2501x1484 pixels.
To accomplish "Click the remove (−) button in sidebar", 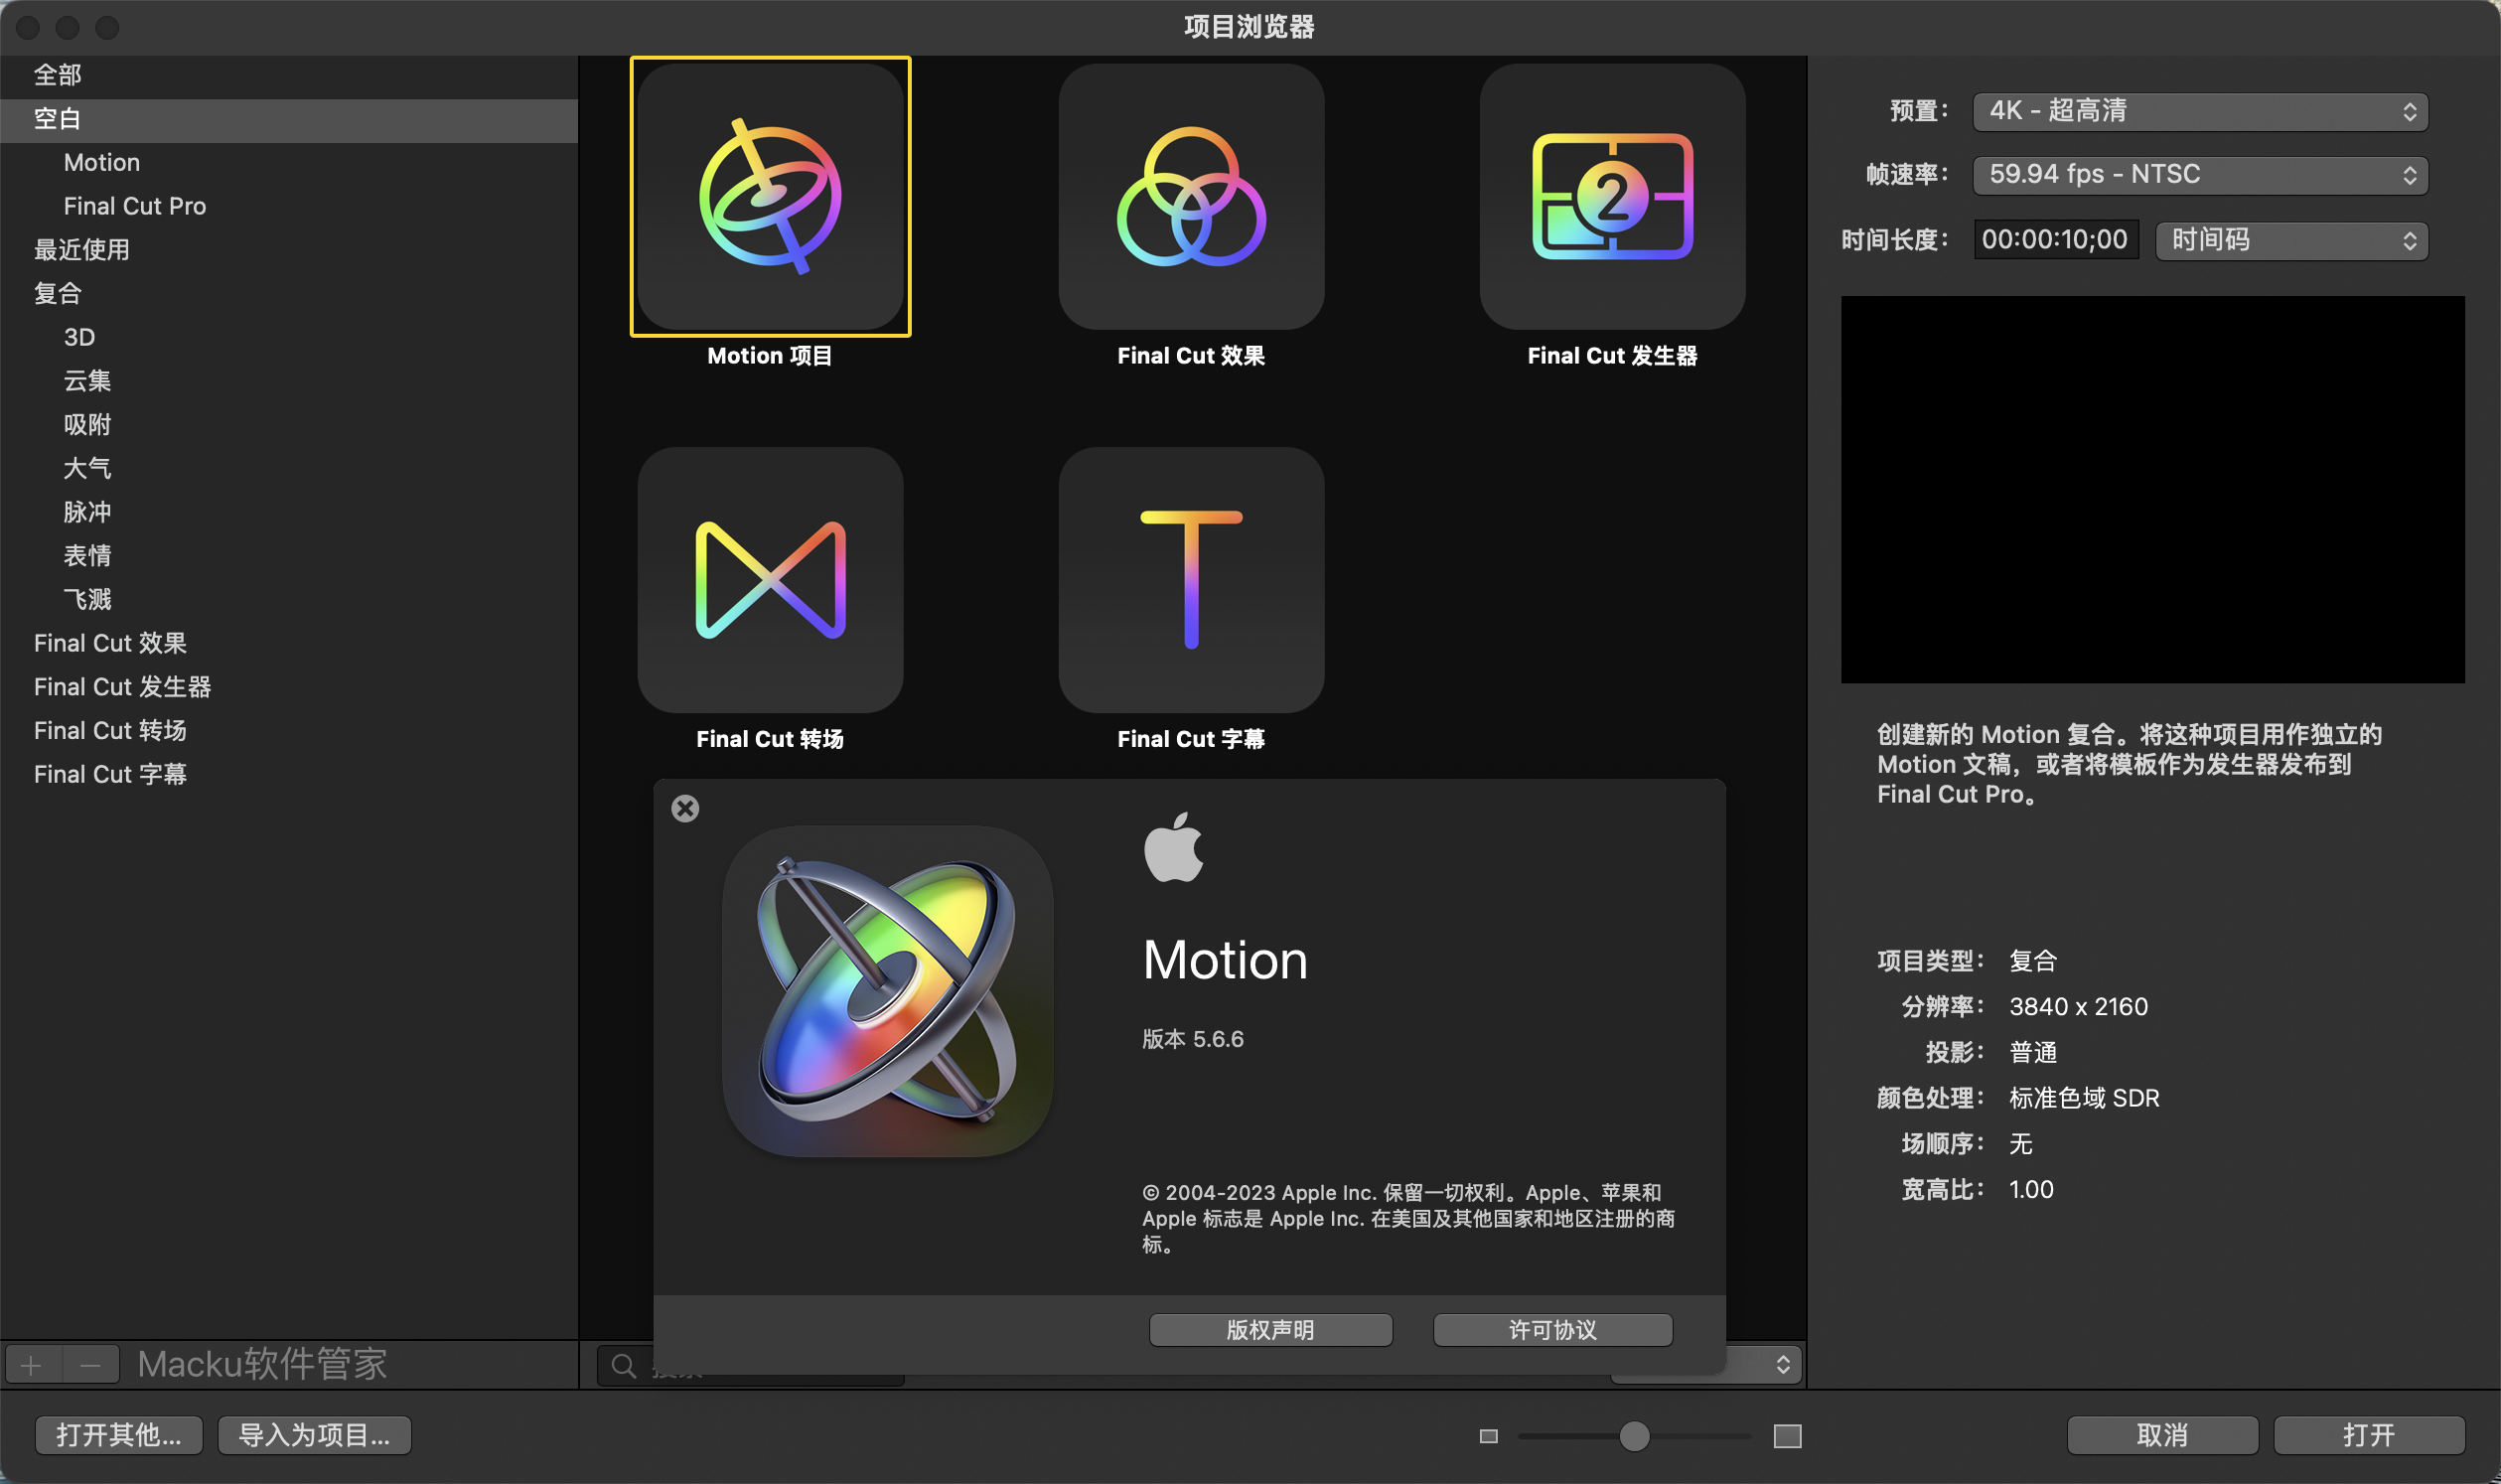I will [91, 1365].
